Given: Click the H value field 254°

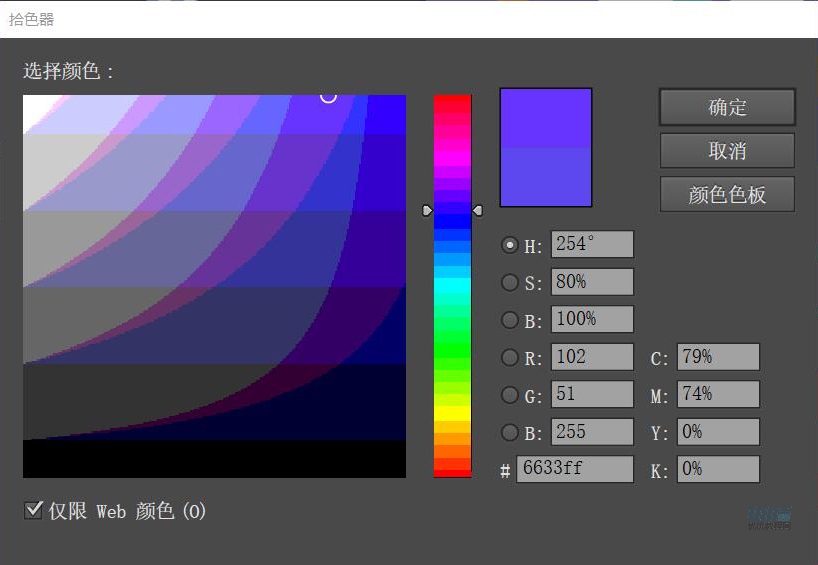Looking at the screenshot, I should [x=592, y=245].
